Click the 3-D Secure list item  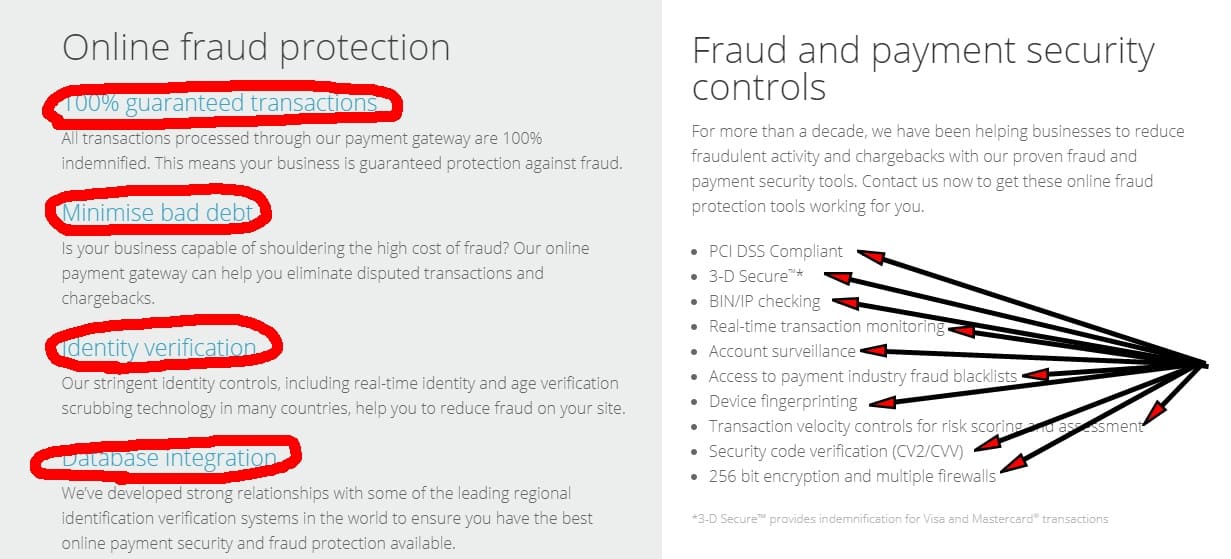pyautogui.click(x=757, y=276)
